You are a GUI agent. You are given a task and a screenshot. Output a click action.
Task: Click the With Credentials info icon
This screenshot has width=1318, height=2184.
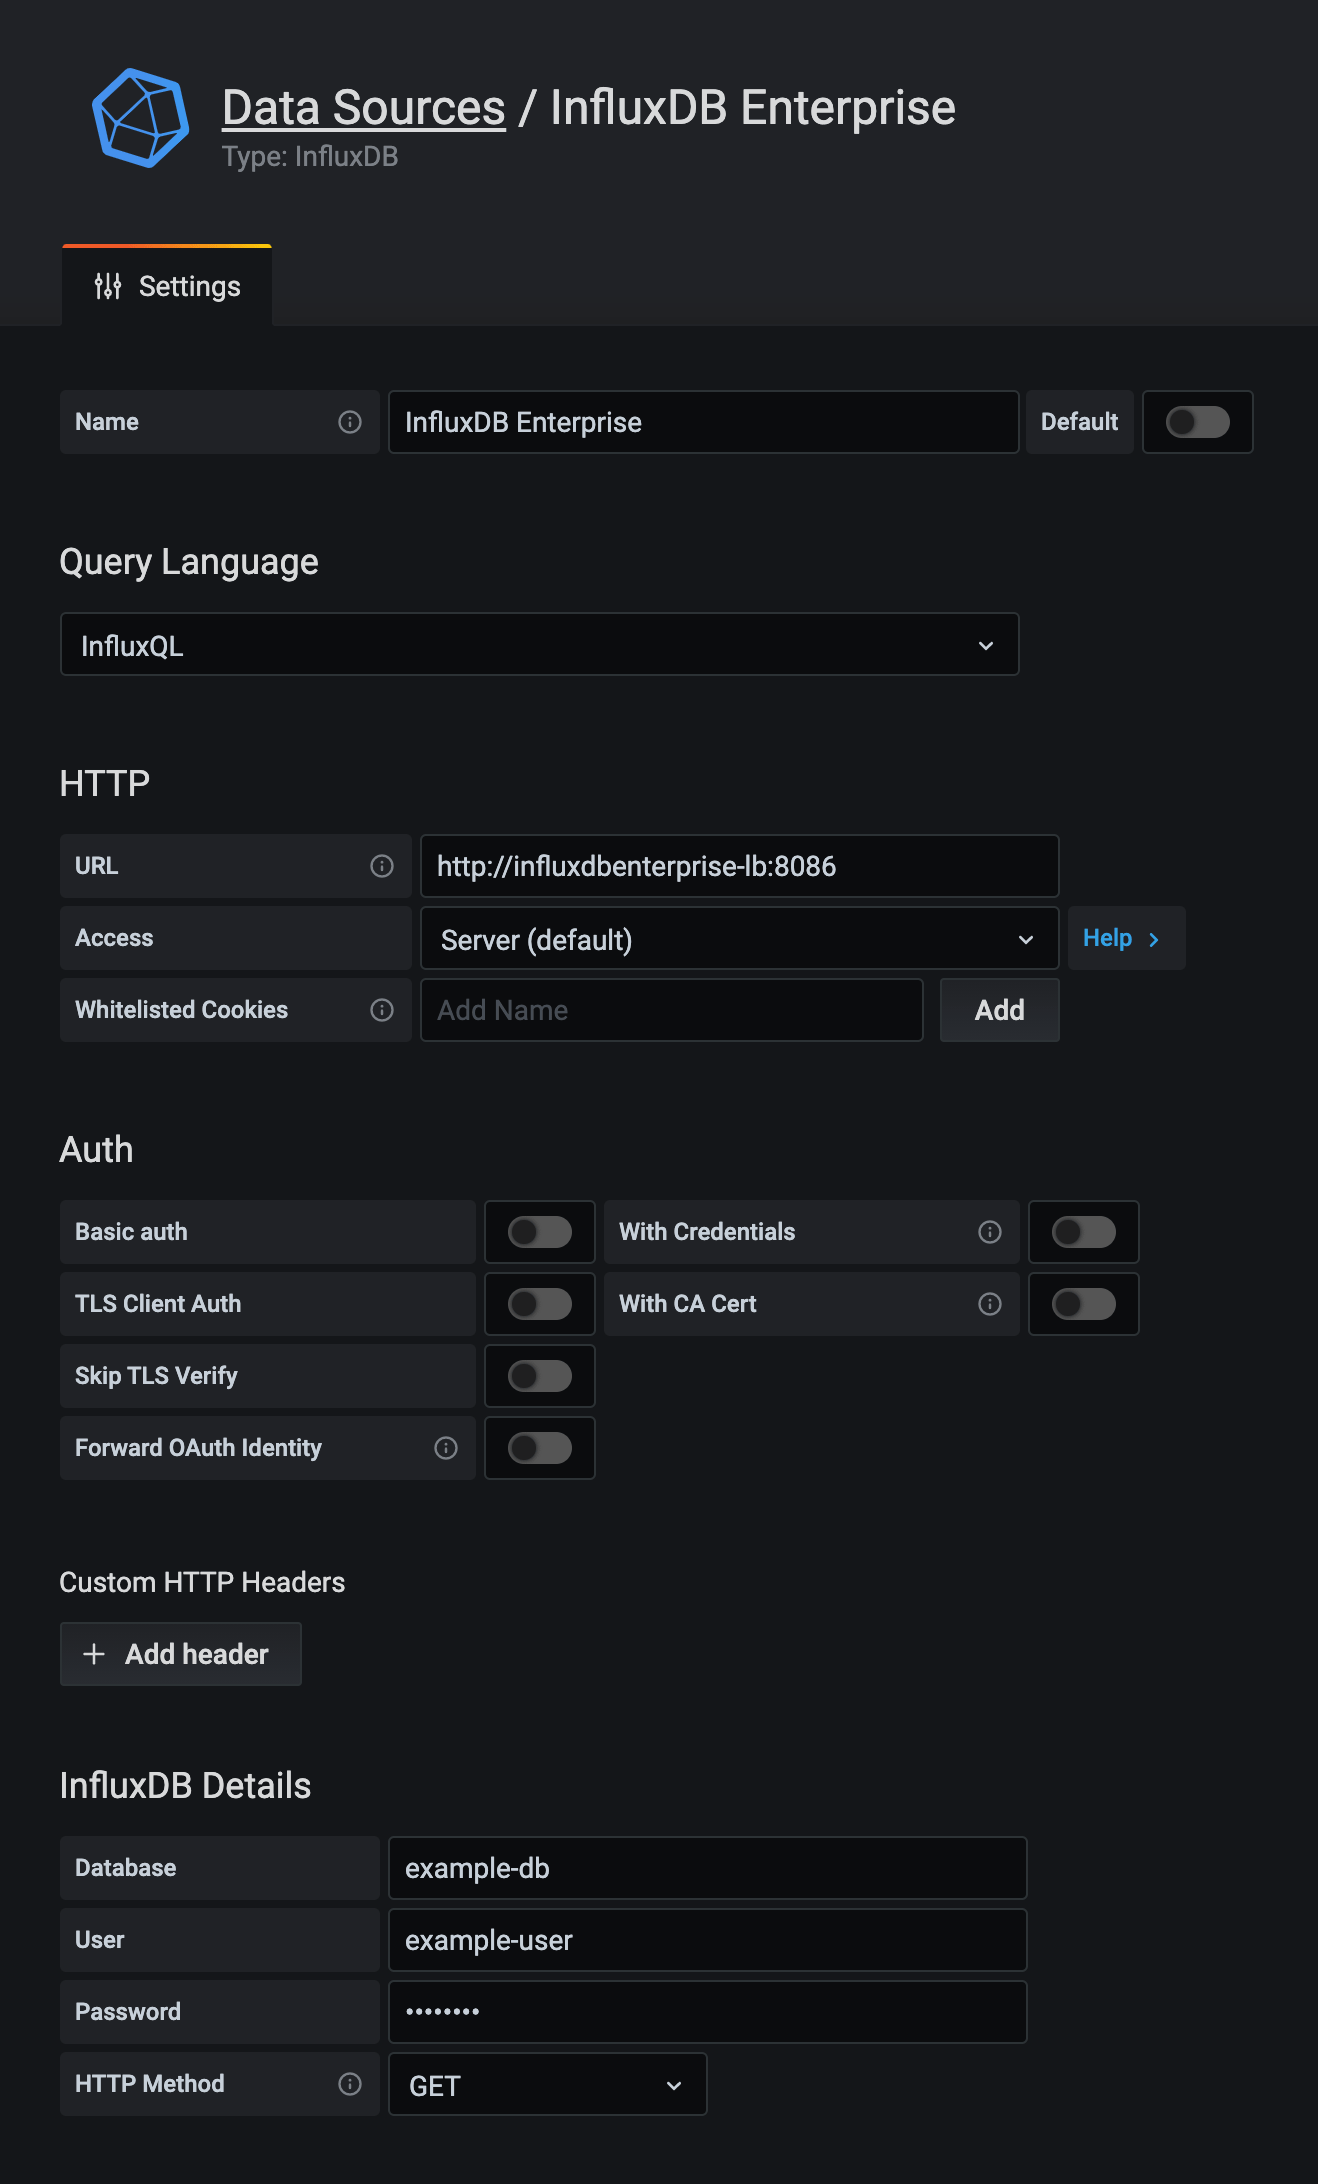[990, 1232]
